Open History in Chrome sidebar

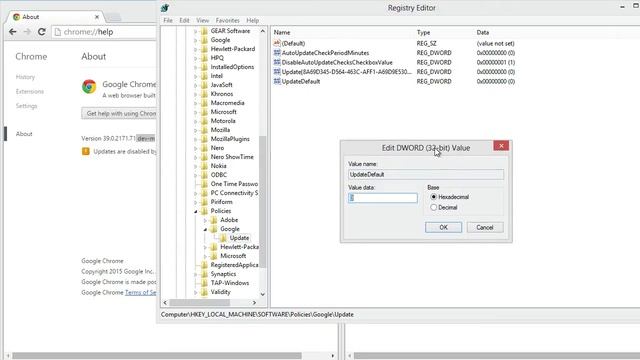point(25,77)
